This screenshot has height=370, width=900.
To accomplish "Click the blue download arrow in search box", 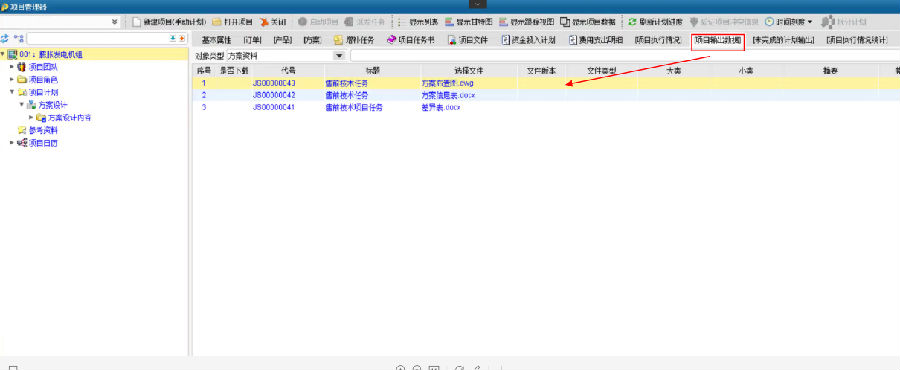I will point(173,38).
